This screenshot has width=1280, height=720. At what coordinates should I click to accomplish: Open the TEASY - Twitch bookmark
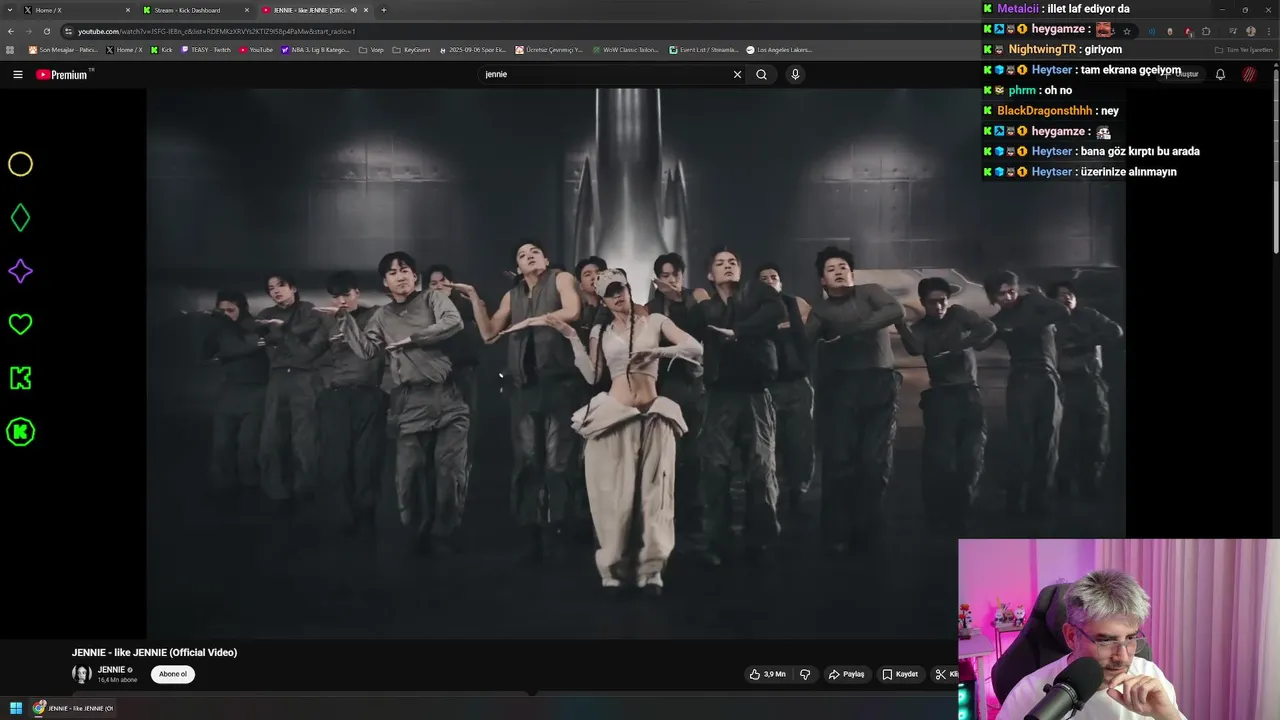(x=206, y=49)
